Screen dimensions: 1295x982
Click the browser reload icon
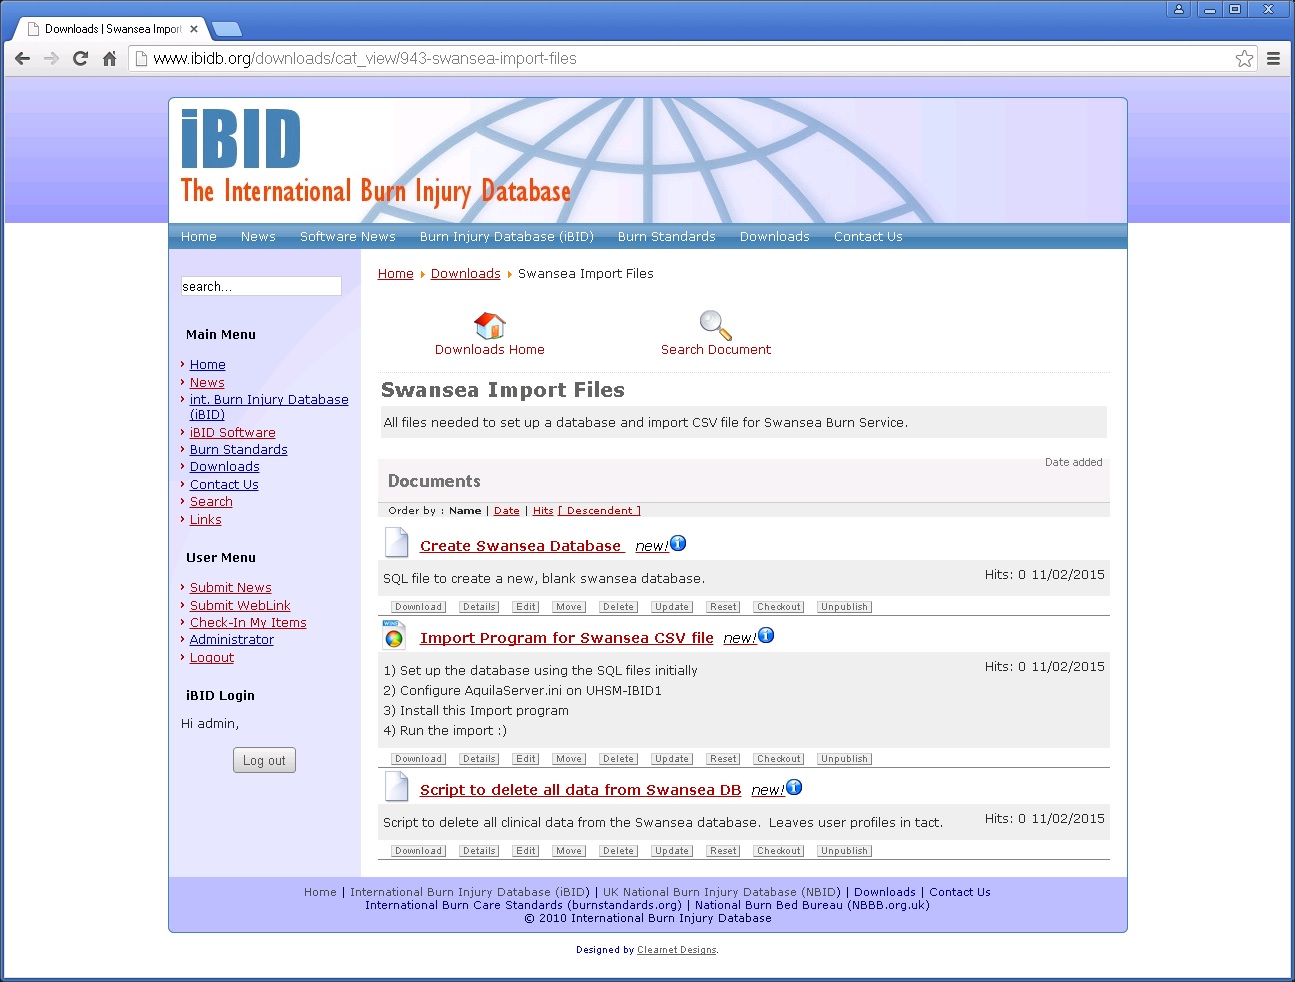pyautogui.click(x=80, y=59)
